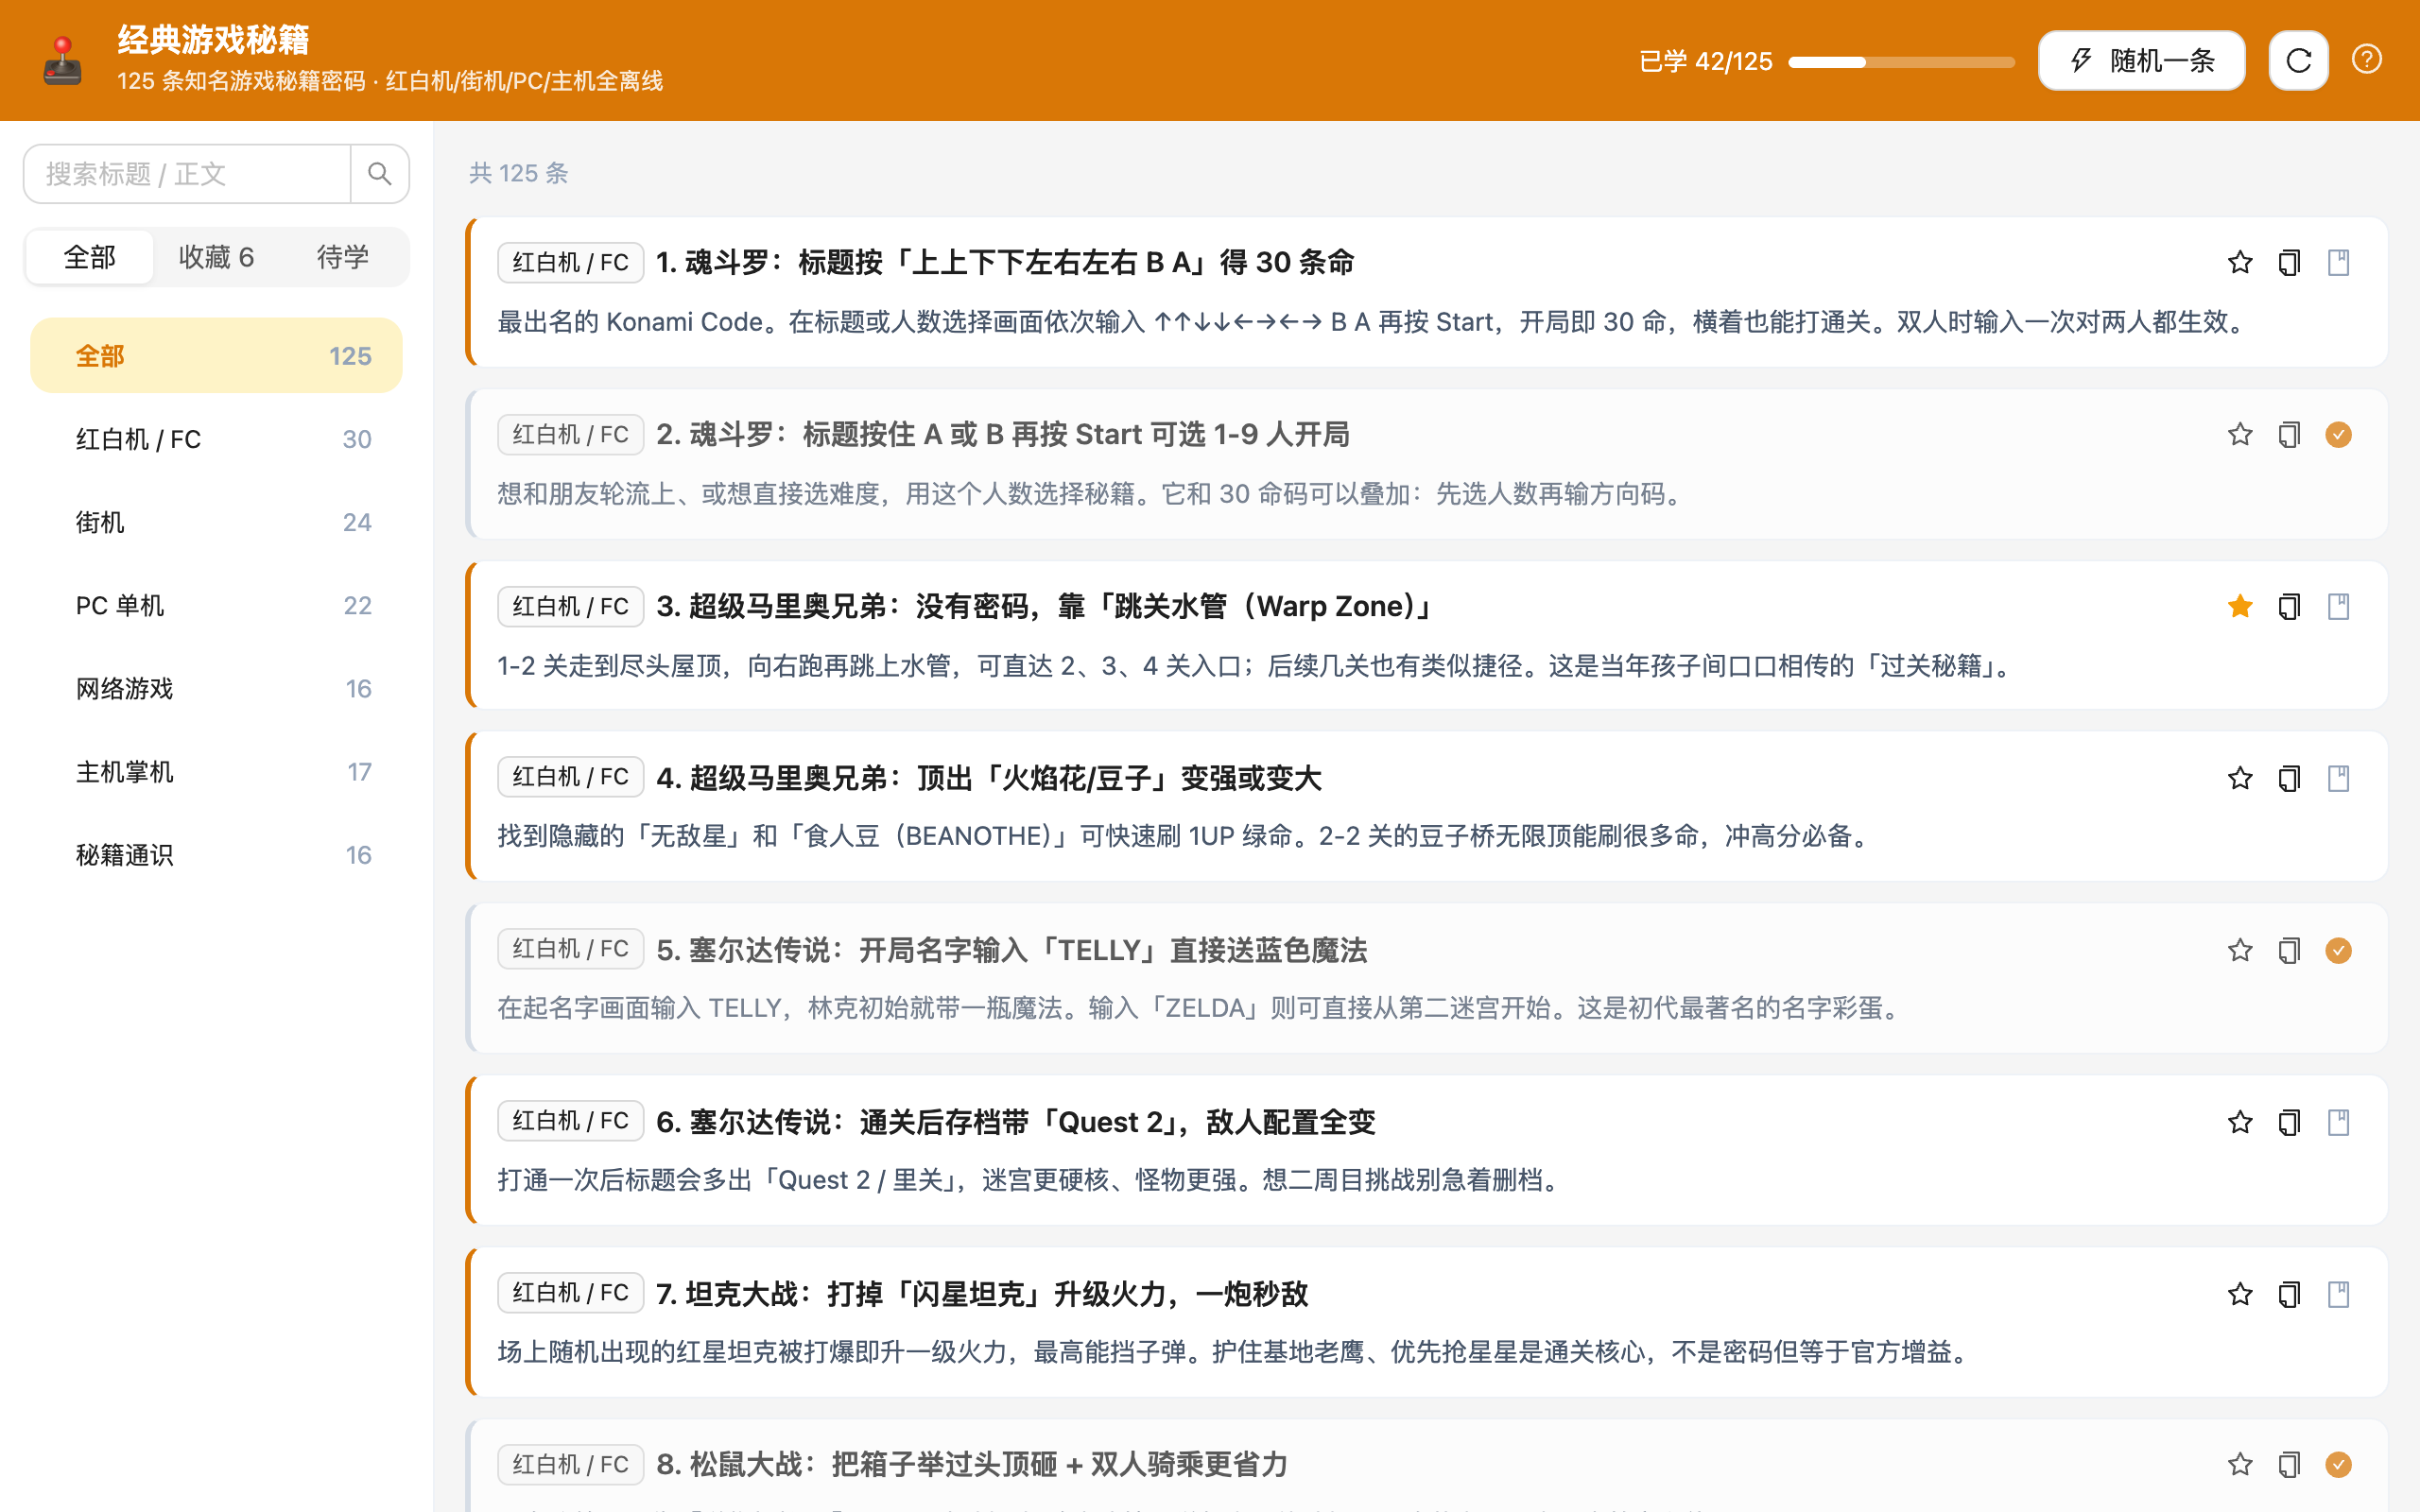Unmark learned status on tip 2
The width and height of the screenshot is (2420, 1512).
(x=2338, y=435)
